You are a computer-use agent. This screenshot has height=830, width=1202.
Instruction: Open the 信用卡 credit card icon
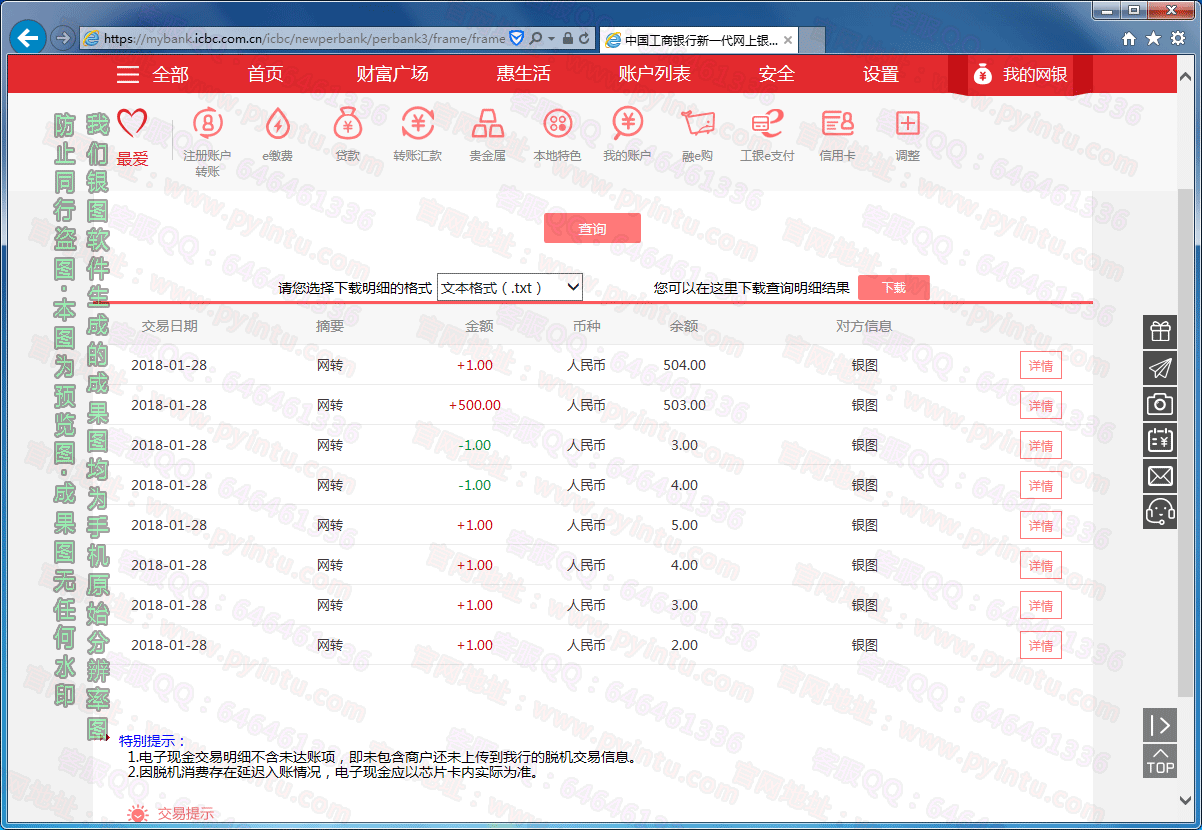click(x=837, y=124)
